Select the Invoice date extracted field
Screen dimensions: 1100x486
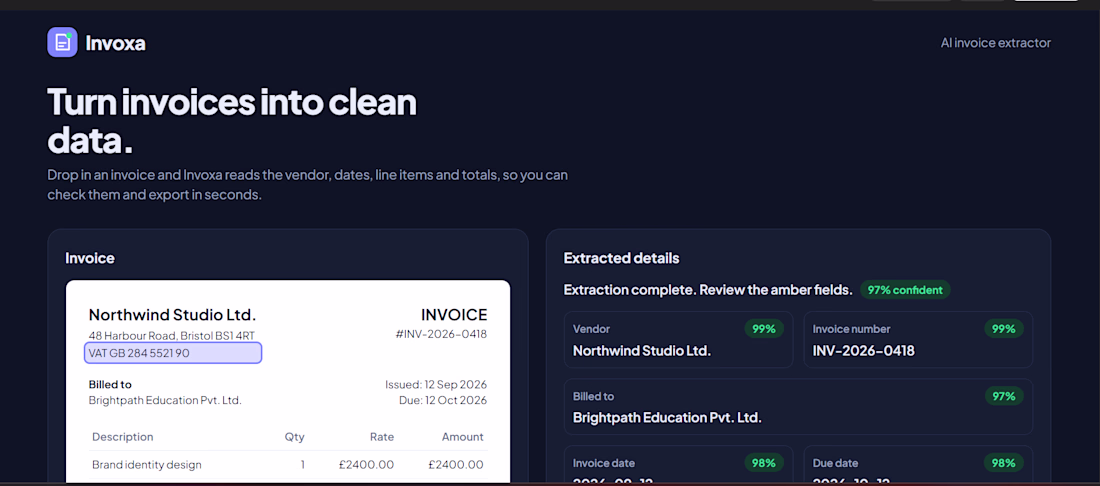tap(678, 466)
